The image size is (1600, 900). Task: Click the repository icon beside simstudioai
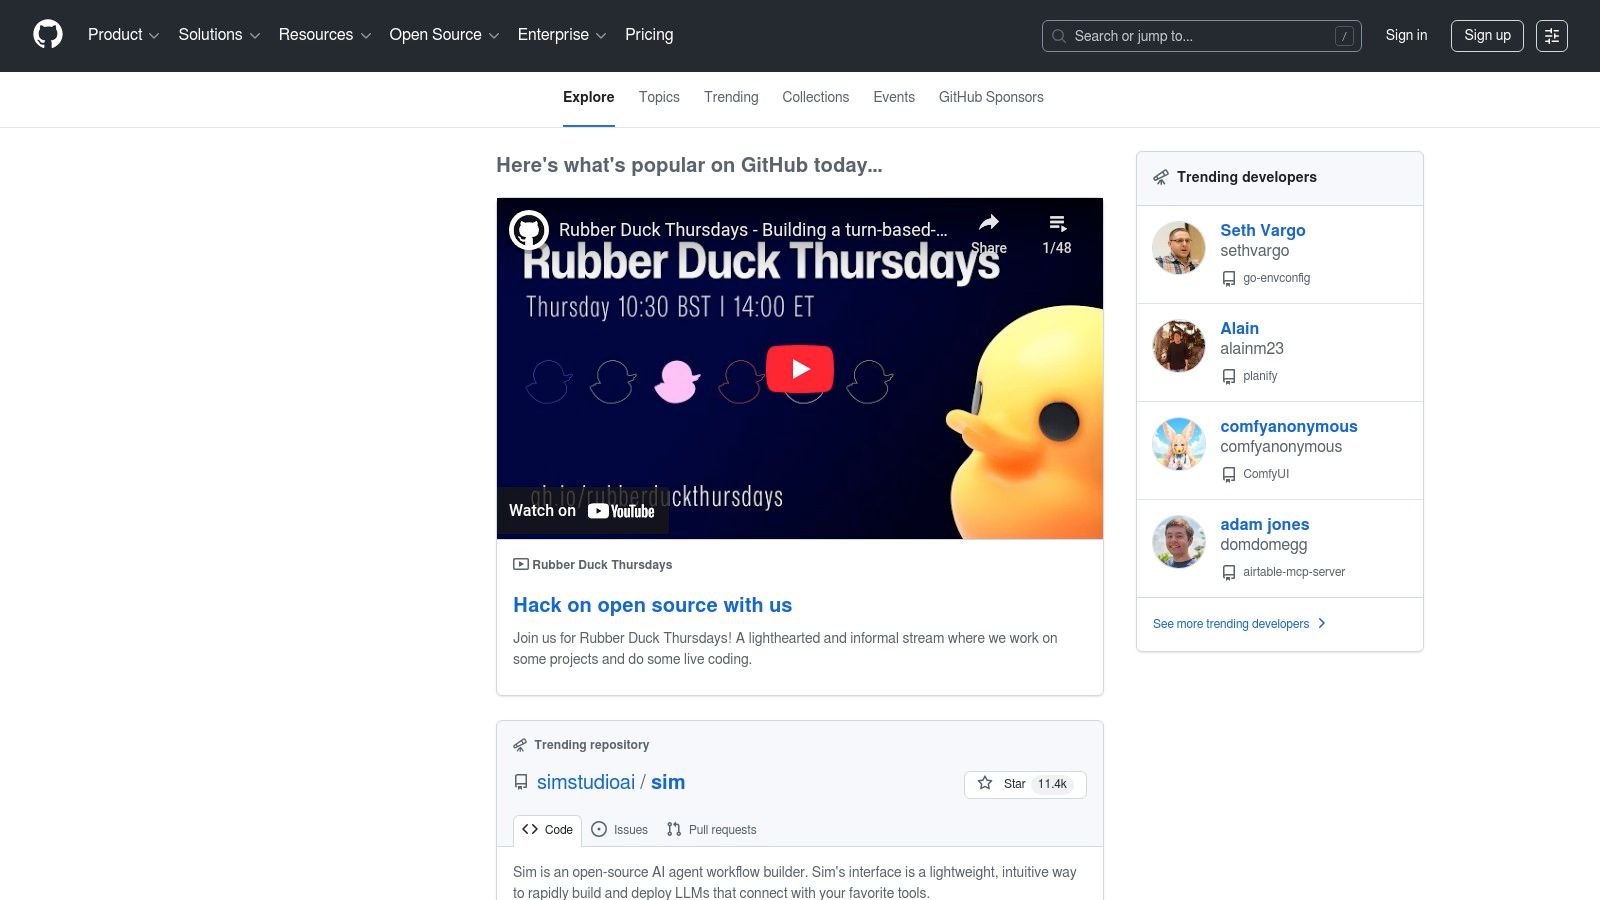click(x=521, y=782)
